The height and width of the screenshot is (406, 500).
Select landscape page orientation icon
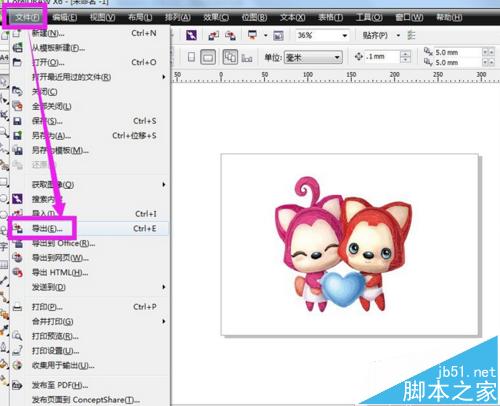pyautogui.click(x=208, y=57)
